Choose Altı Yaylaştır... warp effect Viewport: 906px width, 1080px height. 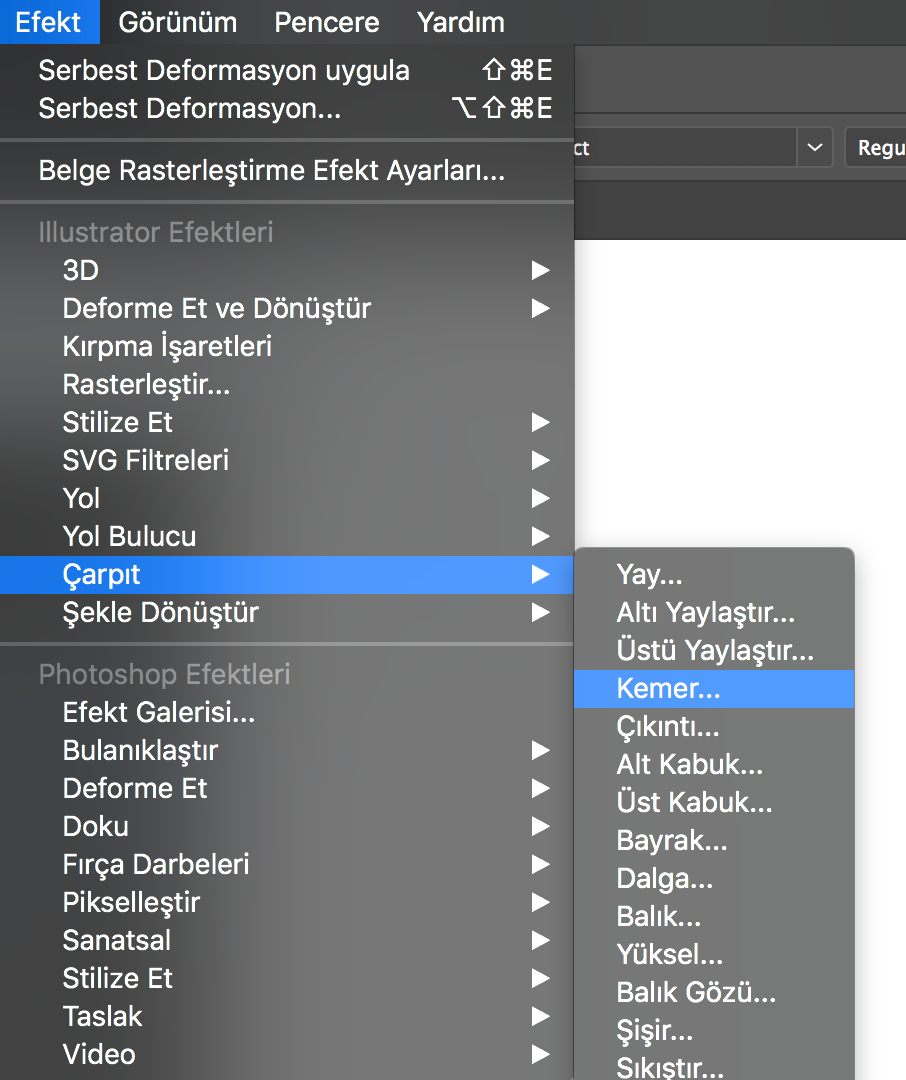tap(714, 612)
